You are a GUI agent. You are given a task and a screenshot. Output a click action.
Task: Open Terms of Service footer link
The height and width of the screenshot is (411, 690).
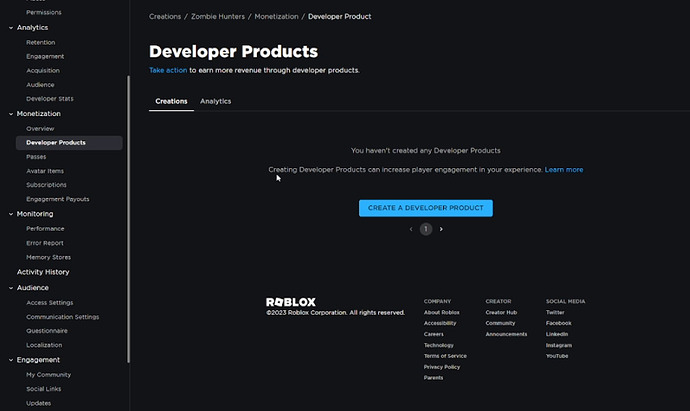coord(445,356)
